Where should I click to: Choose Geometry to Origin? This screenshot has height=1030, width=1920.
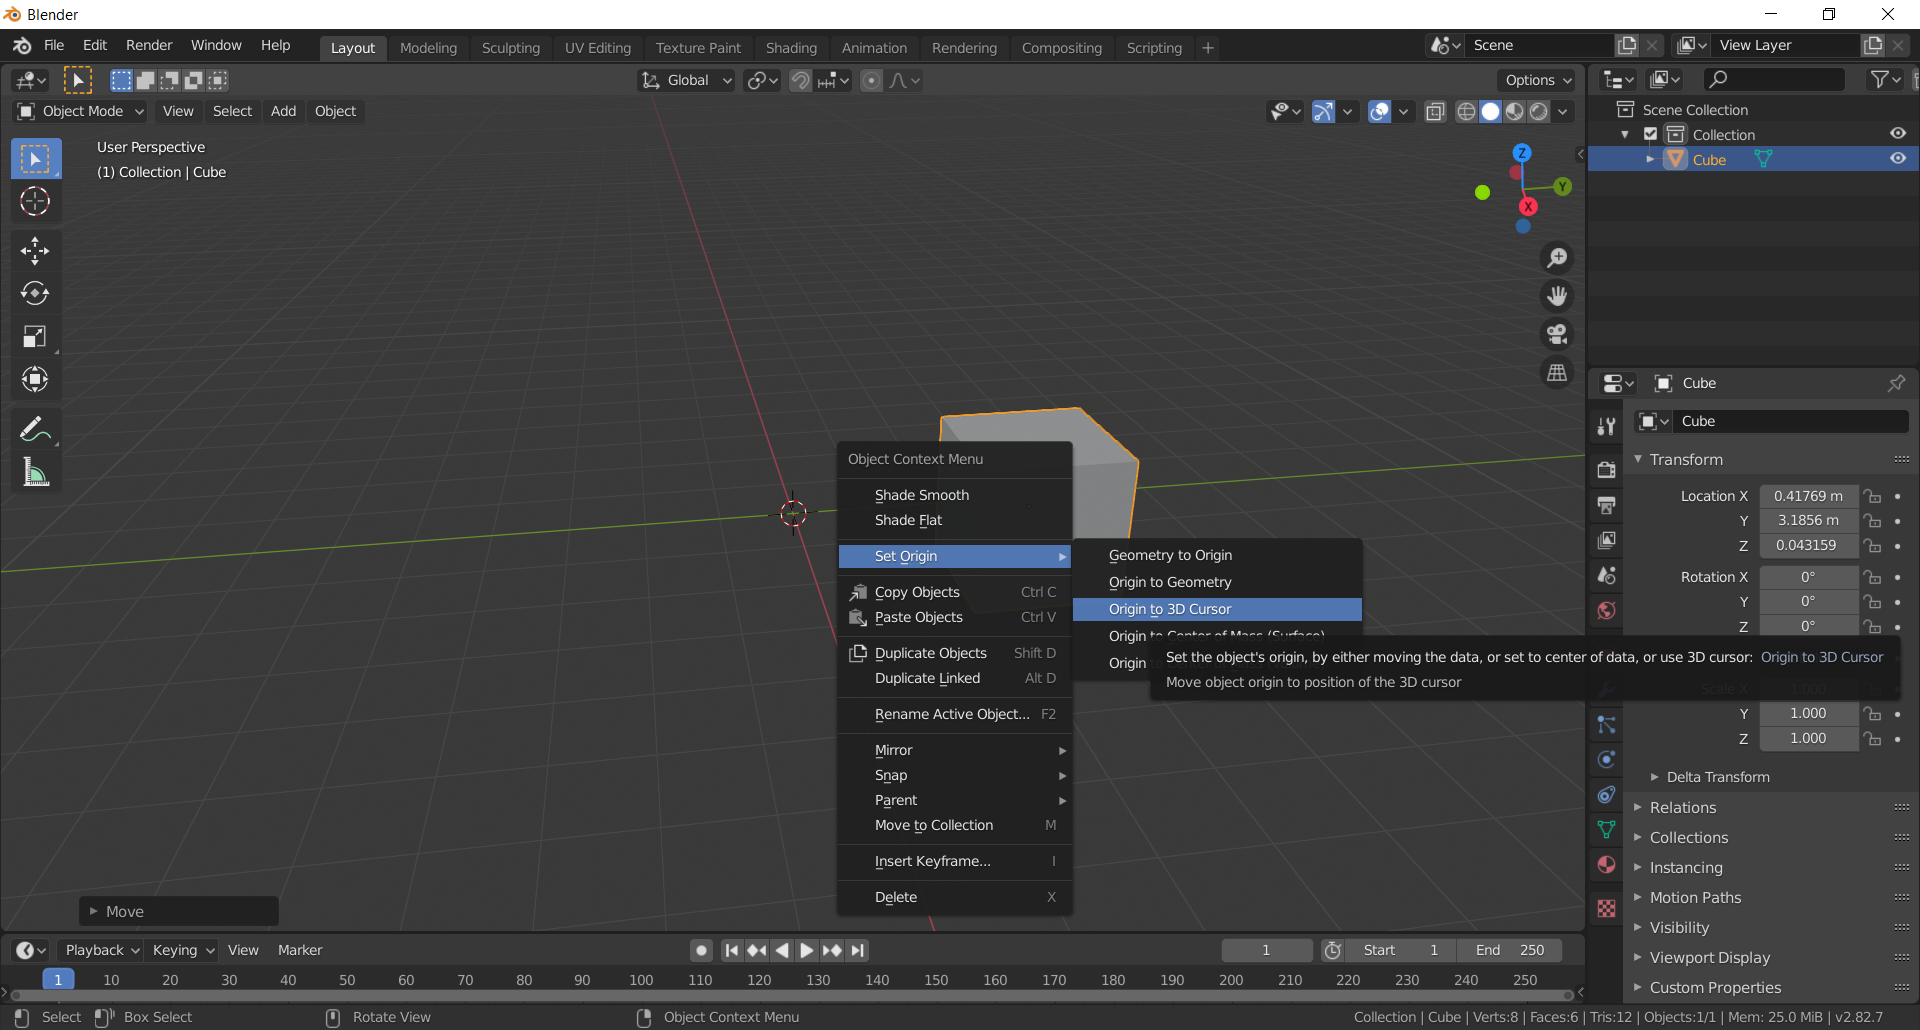1217,555
